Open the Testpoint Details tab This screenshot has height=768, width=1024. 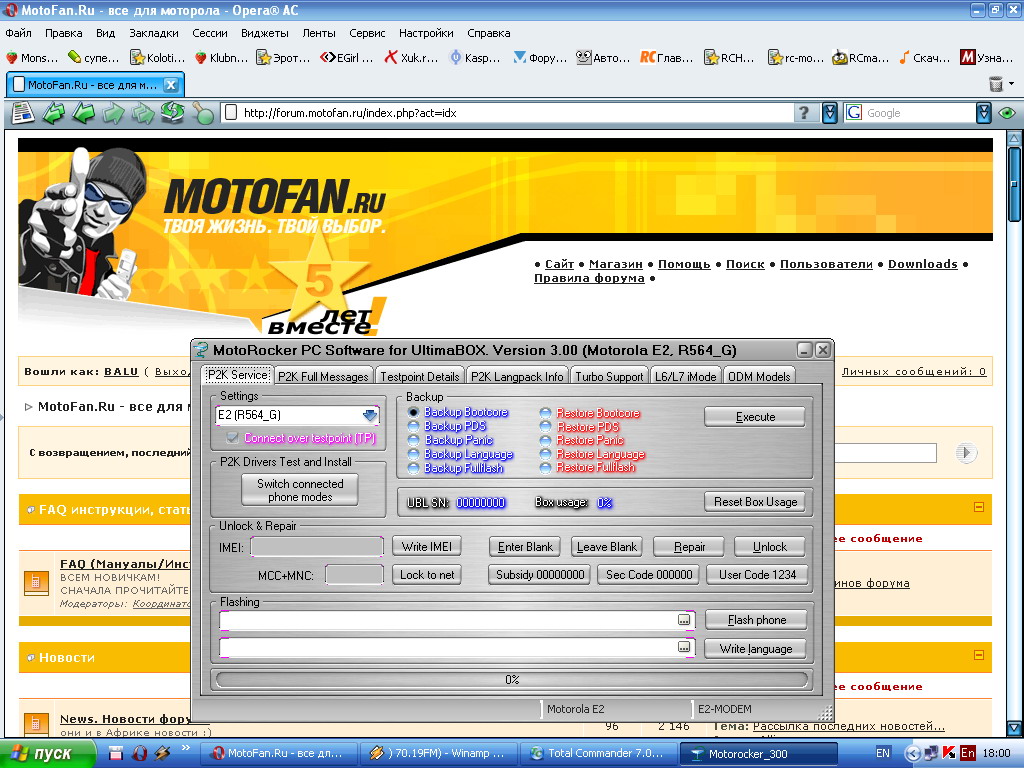point(419,376)
